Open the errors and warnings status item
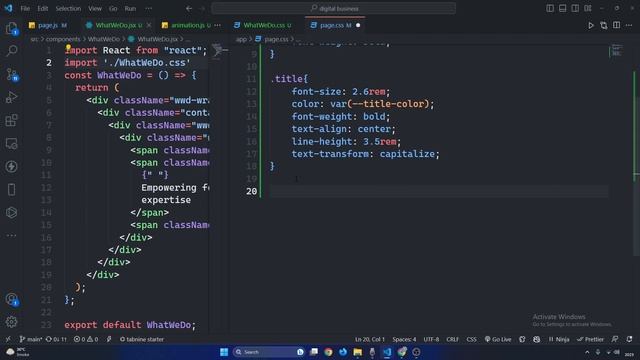 tap(86, 339)
